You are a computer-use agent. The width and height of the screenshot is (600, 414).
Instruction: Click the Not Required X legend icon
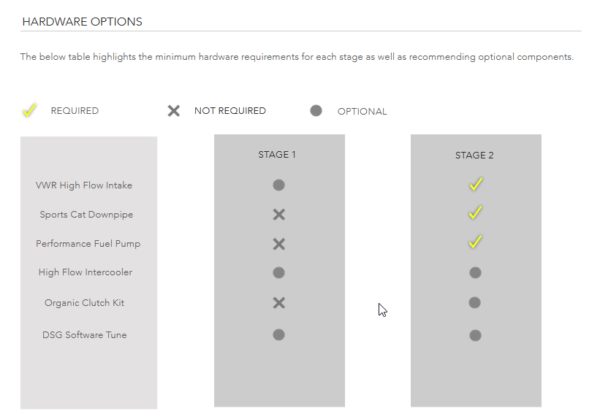tap(174, 111)
